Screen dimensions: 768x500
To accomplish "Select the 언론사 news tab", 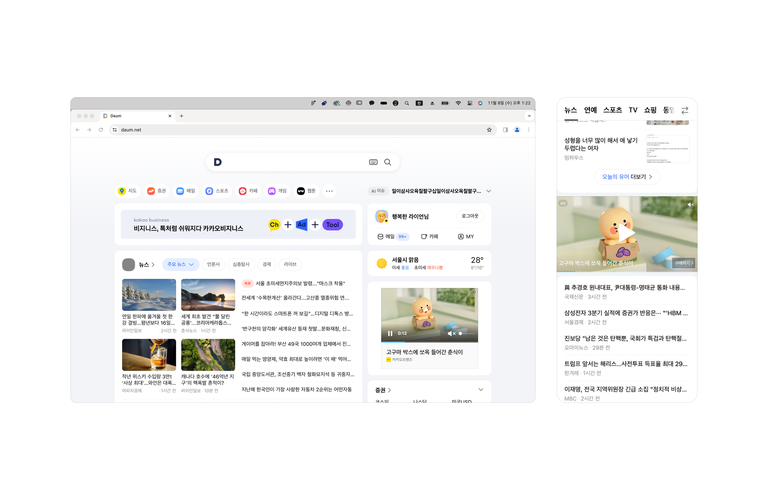I will [213, 264].
